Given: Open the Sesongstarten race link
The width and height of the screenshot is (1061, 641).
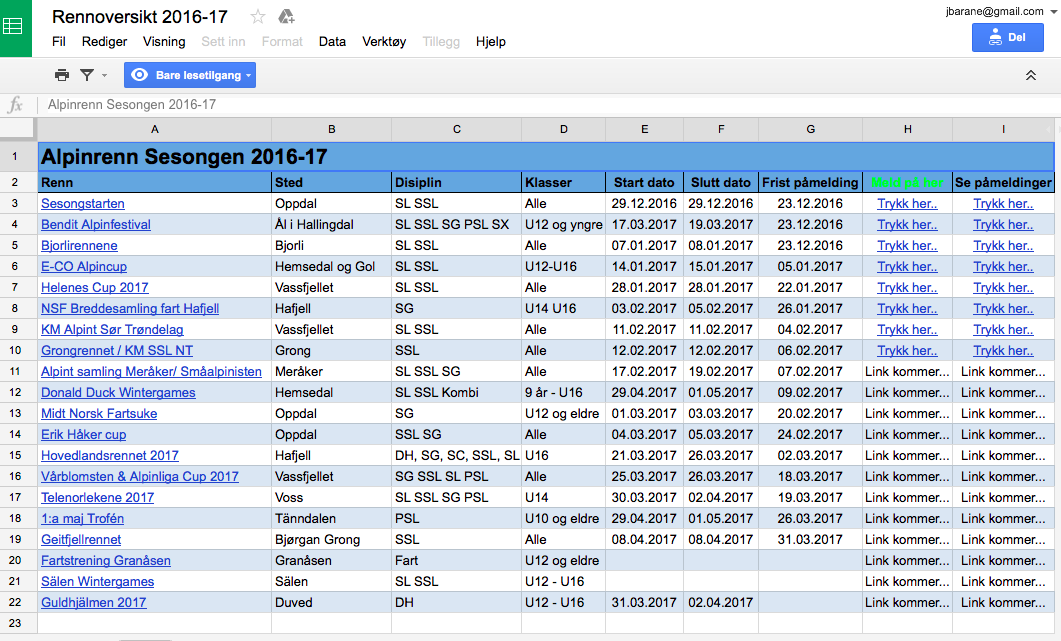Looking at the screenshot, I should point(83,203).
